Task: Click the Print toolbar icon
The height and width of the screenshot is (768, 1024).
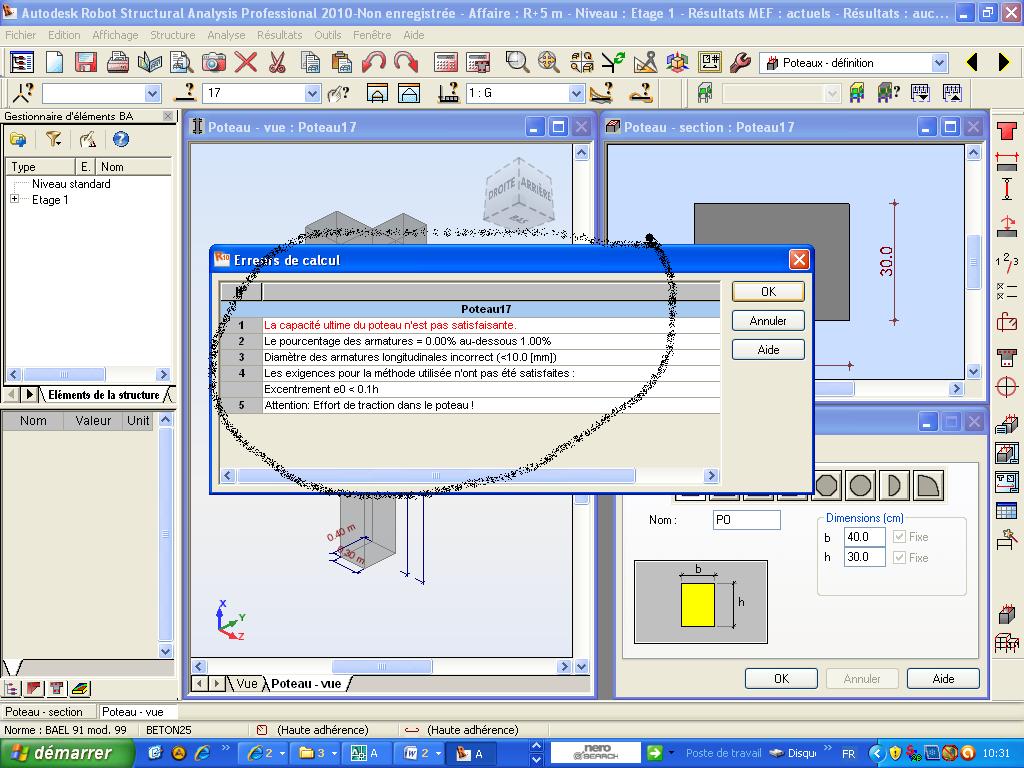Action: pyautogui.click(x=118, y=63)
